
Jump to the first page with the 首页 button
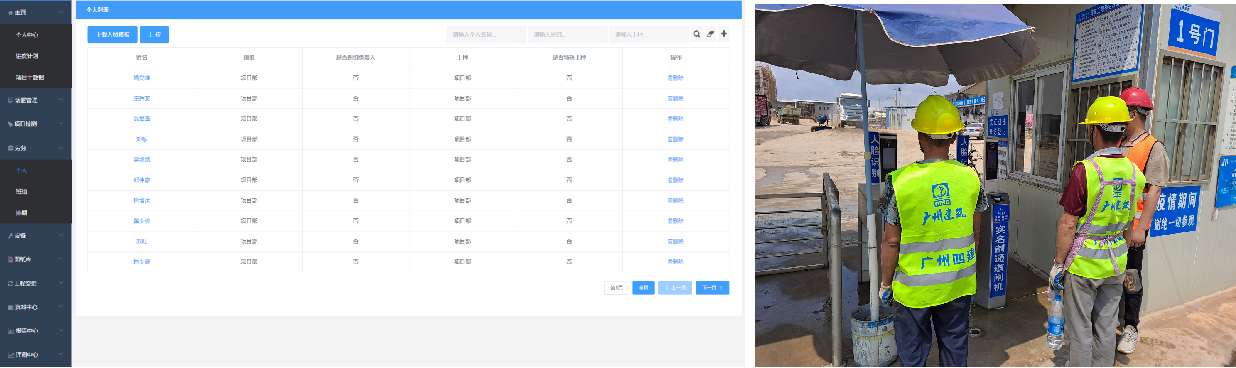[643, 288]
